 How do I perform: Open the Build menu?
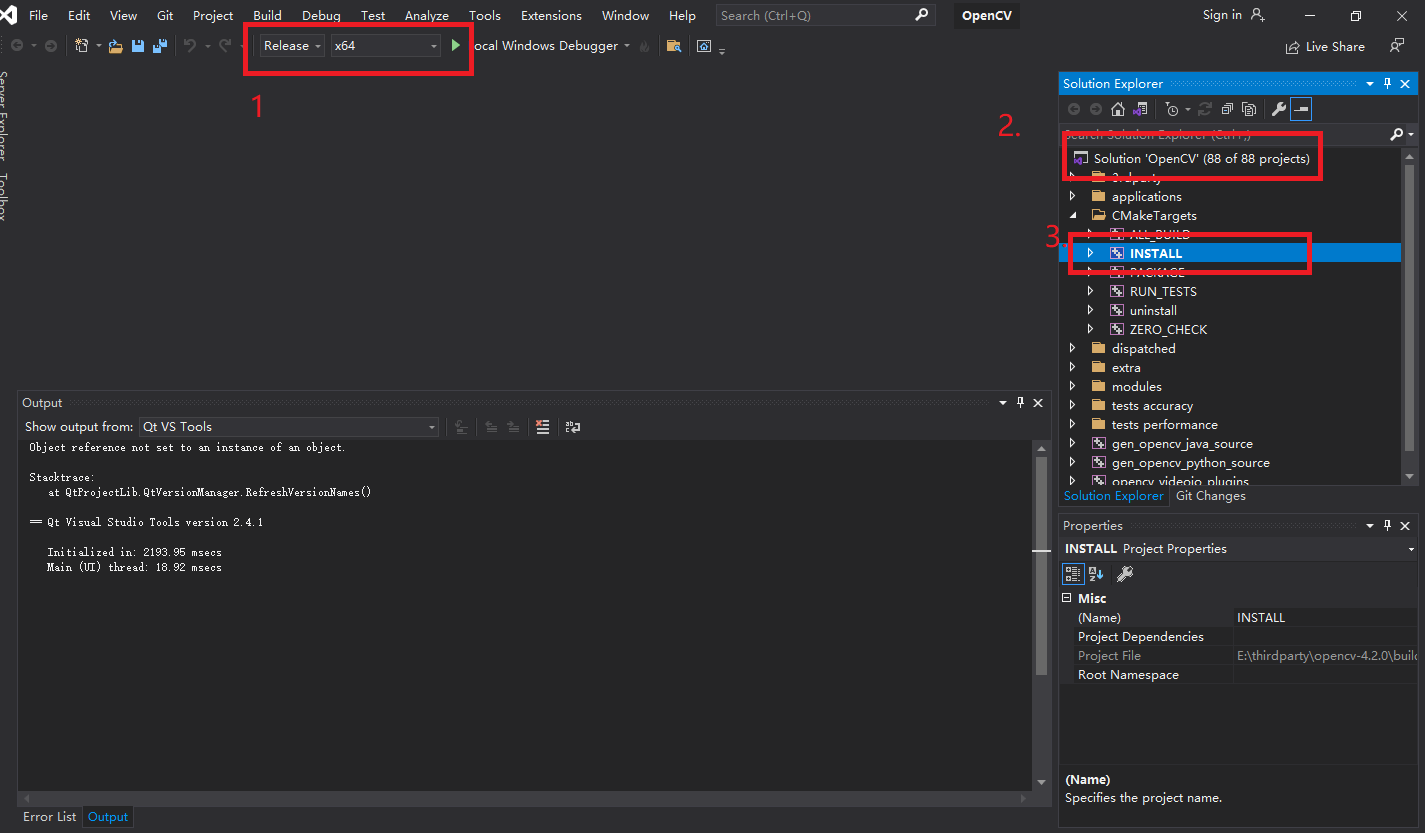point(267,15)
